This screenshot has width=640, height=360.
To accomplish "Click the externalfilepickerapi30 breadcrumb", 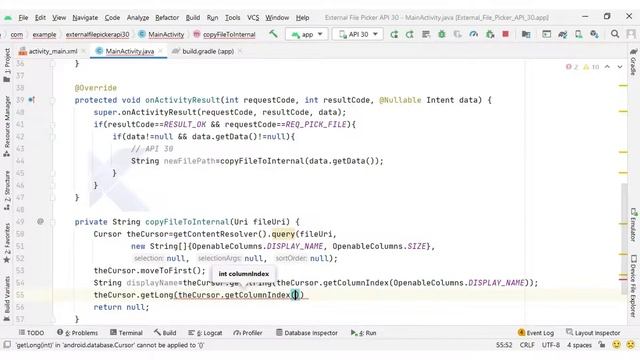I will (97, 35).
